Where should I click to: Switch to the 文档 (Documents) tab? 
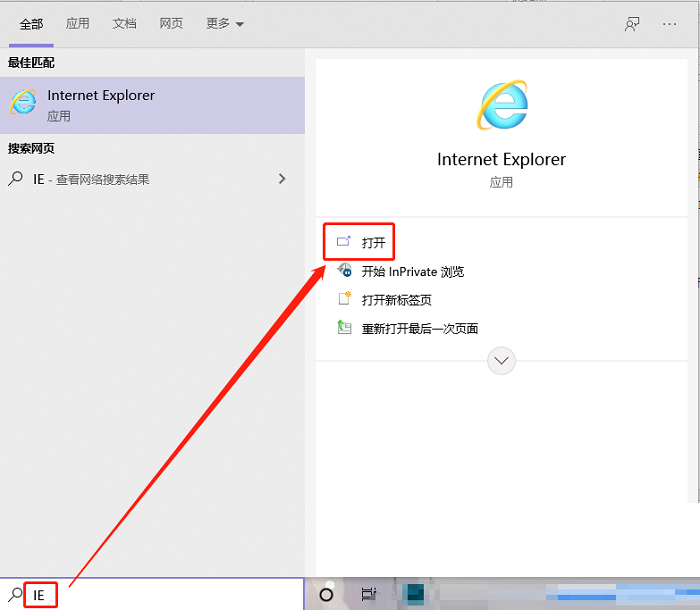click(x=125, y=24)
